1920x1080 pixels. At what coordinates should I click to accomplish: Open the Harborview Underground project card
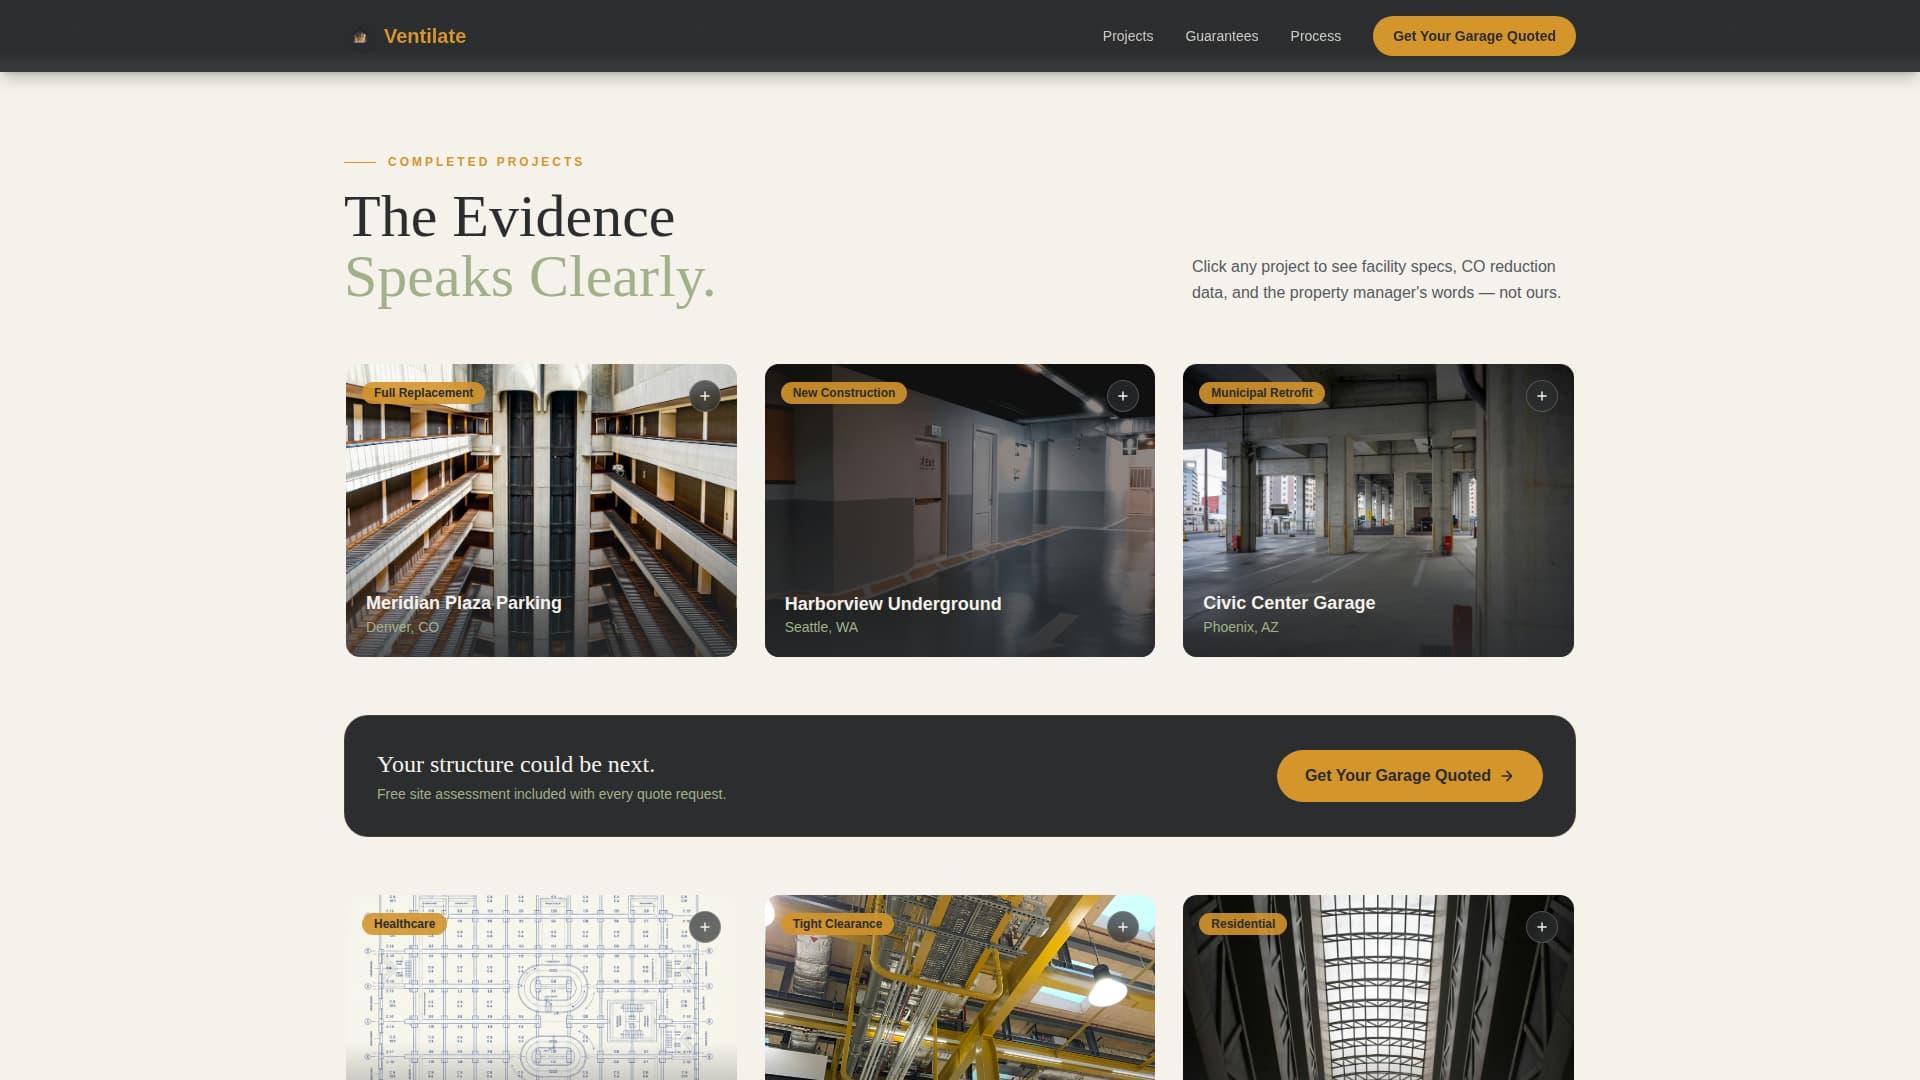tap(960, 510)
